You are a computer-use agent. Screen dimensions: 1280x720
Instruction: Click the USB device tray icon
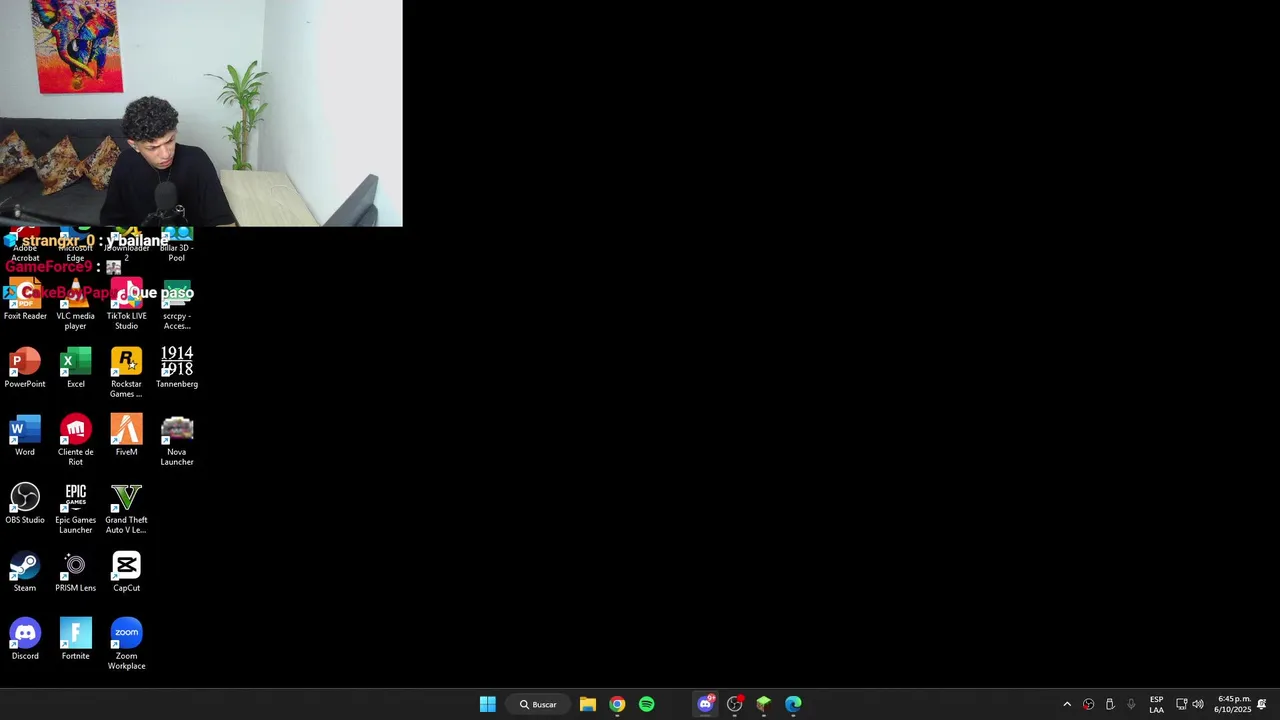[1110, 704]
